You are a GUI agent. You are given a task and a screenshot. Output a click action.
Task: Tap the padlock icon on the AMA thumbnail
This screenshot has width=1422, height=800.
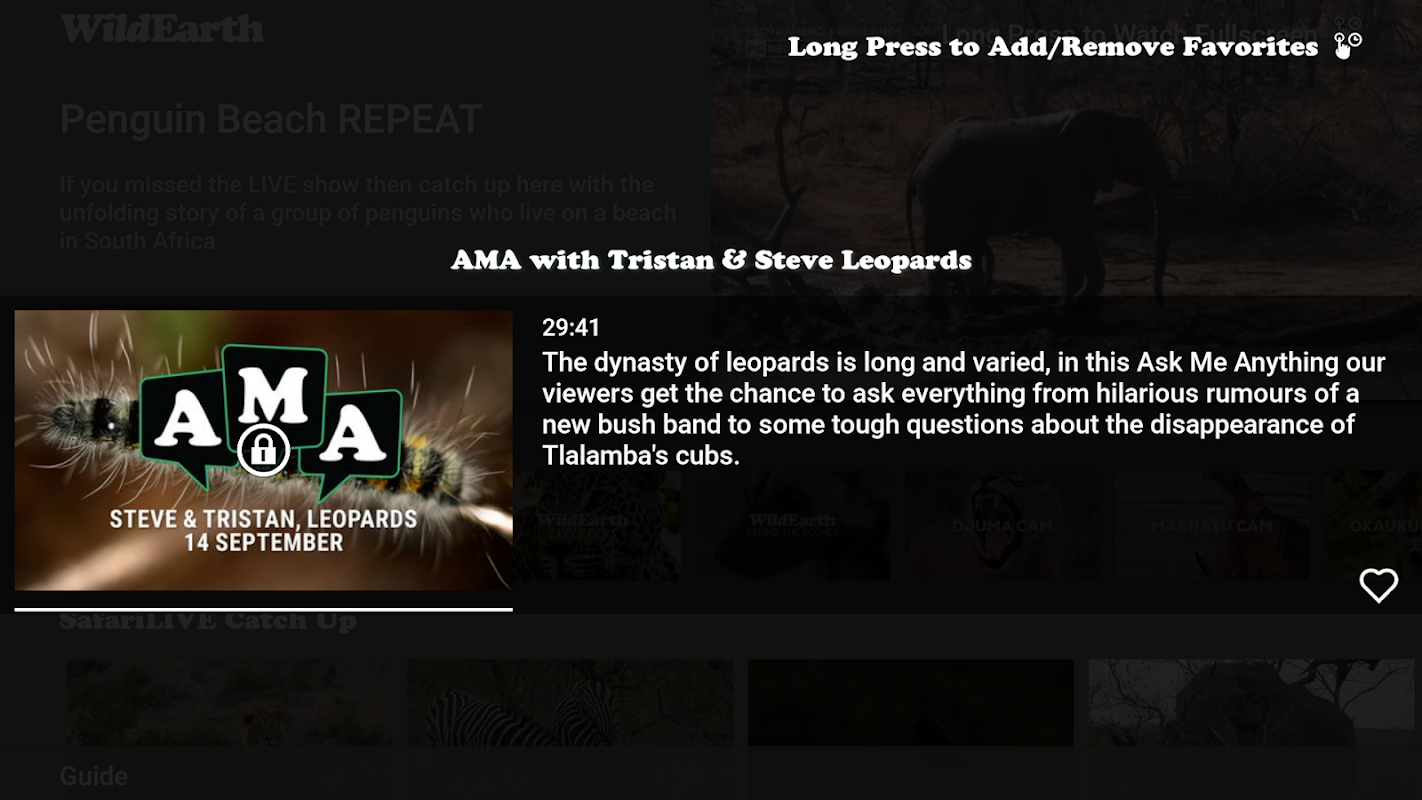pyautogui.click(x=263, y=450)
